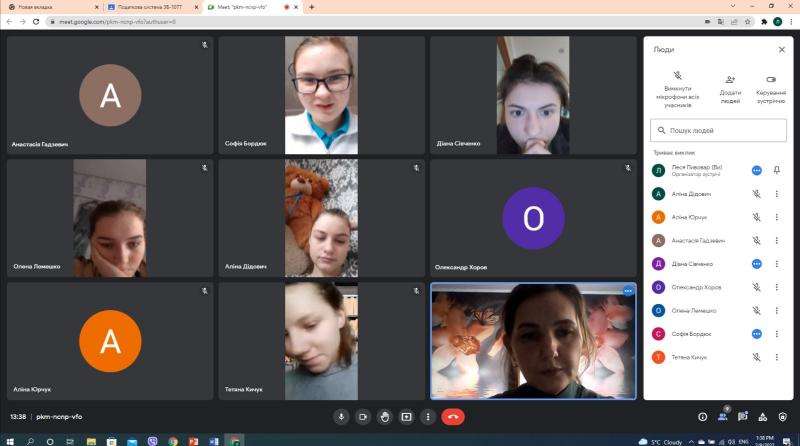Switch to the Пошукова система browser tab

[143, 7]
